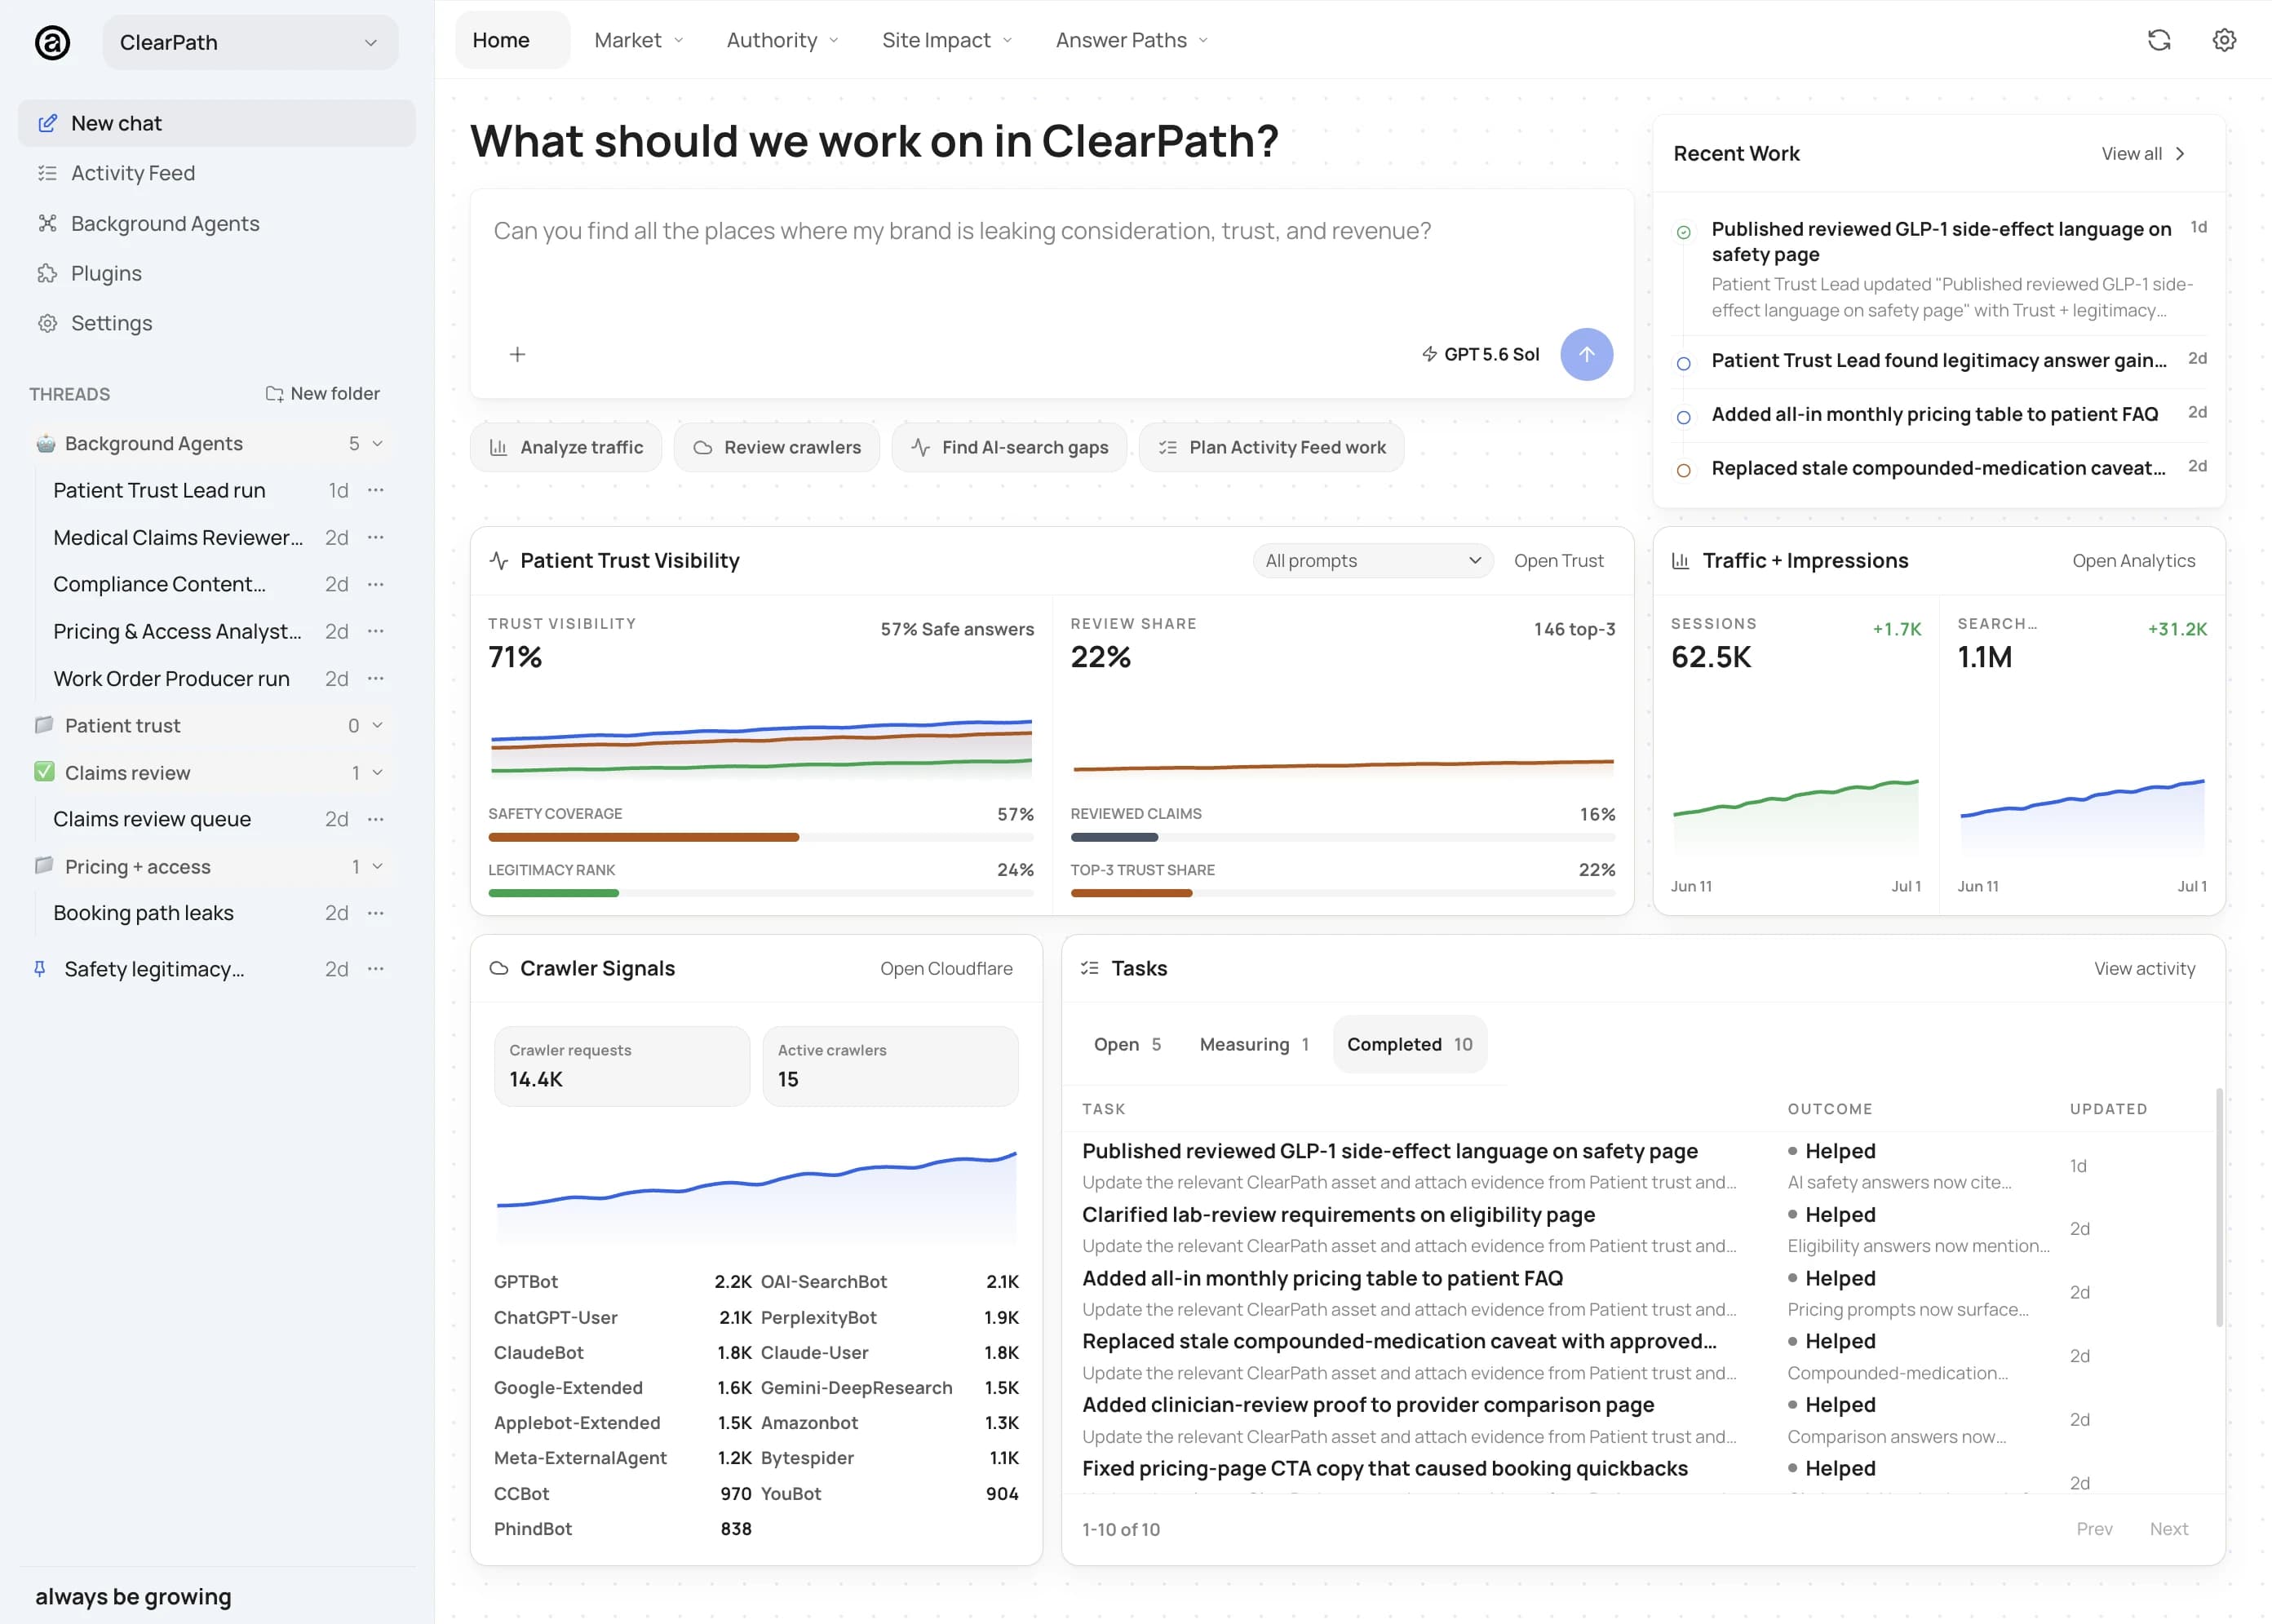Click the refresh sync icon
Viewport: 2272px width, 1624px height.
click(x=2159, y=40)
